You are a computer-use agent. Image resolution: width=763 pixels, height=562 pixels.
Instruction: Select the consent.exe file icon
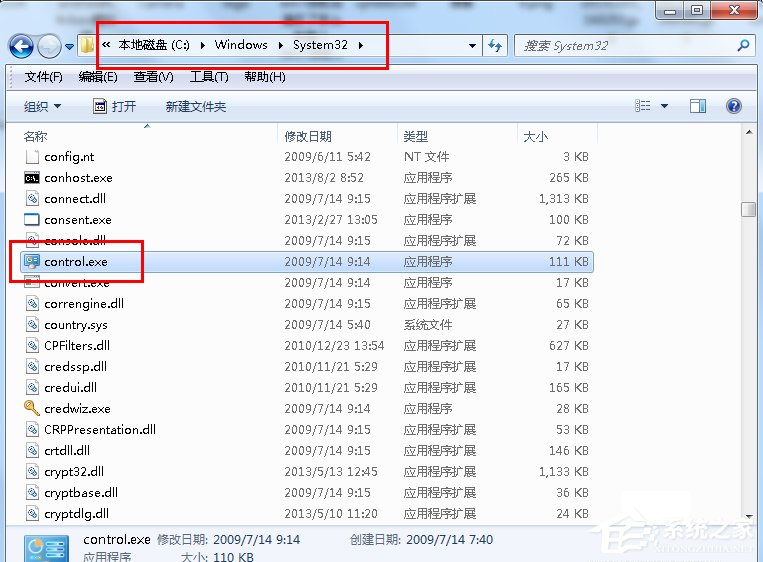tap(32, 220)
